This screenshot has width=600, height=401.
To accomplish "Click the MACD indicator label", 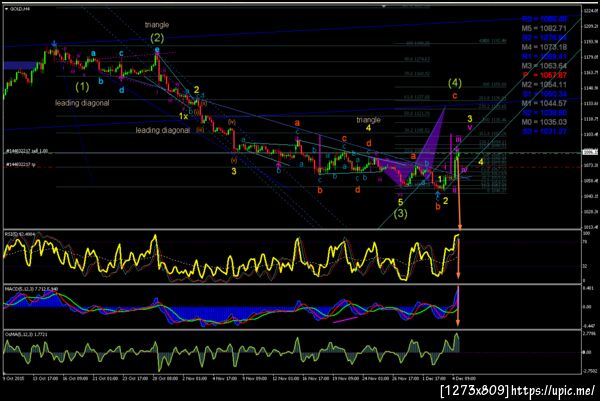I will point(31,288).
